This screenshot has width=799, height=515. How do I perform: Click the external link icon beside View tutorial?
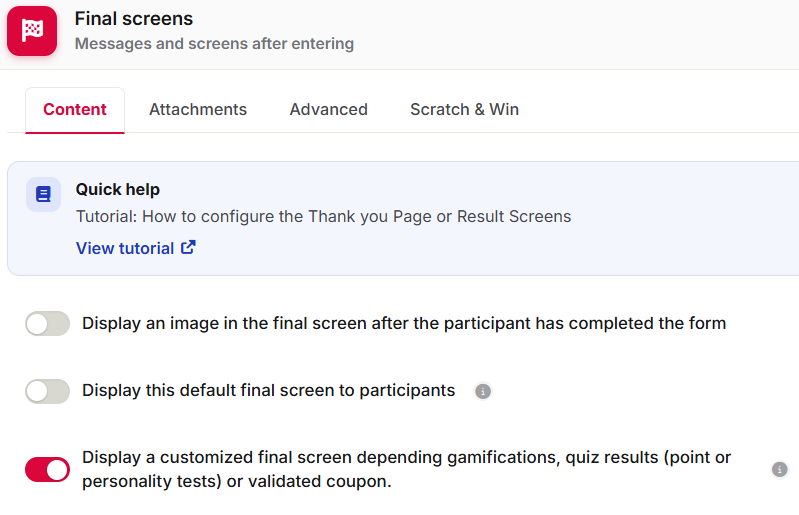point(188,247)
